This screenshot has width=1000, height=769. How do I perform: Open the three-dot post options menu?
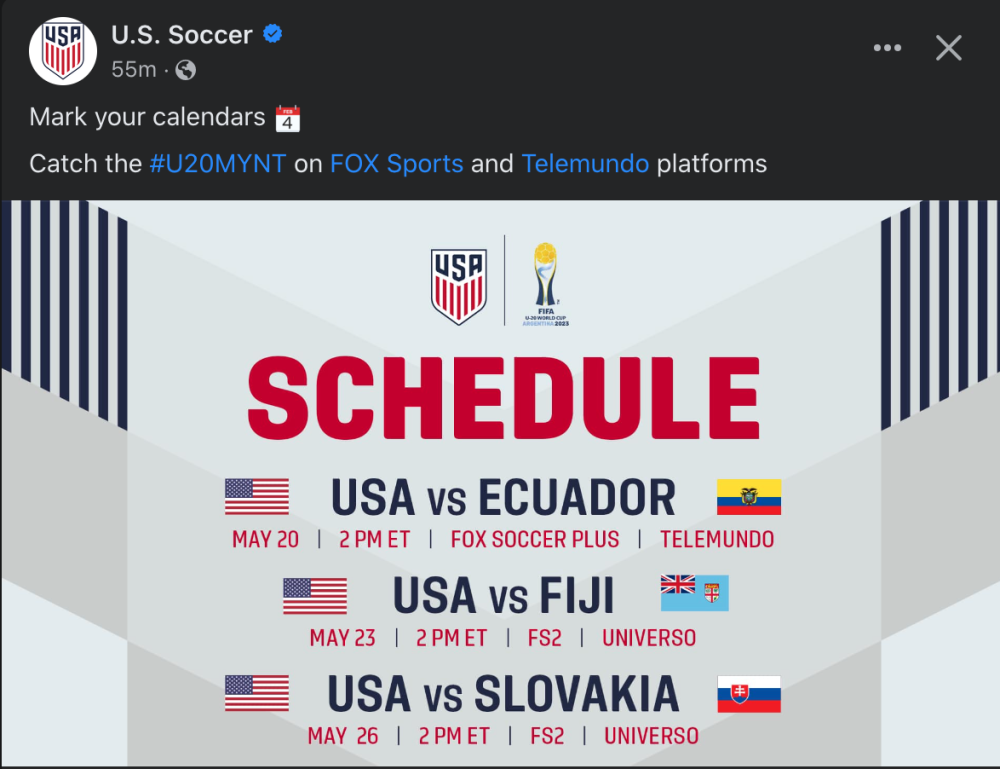coord(887,48)
